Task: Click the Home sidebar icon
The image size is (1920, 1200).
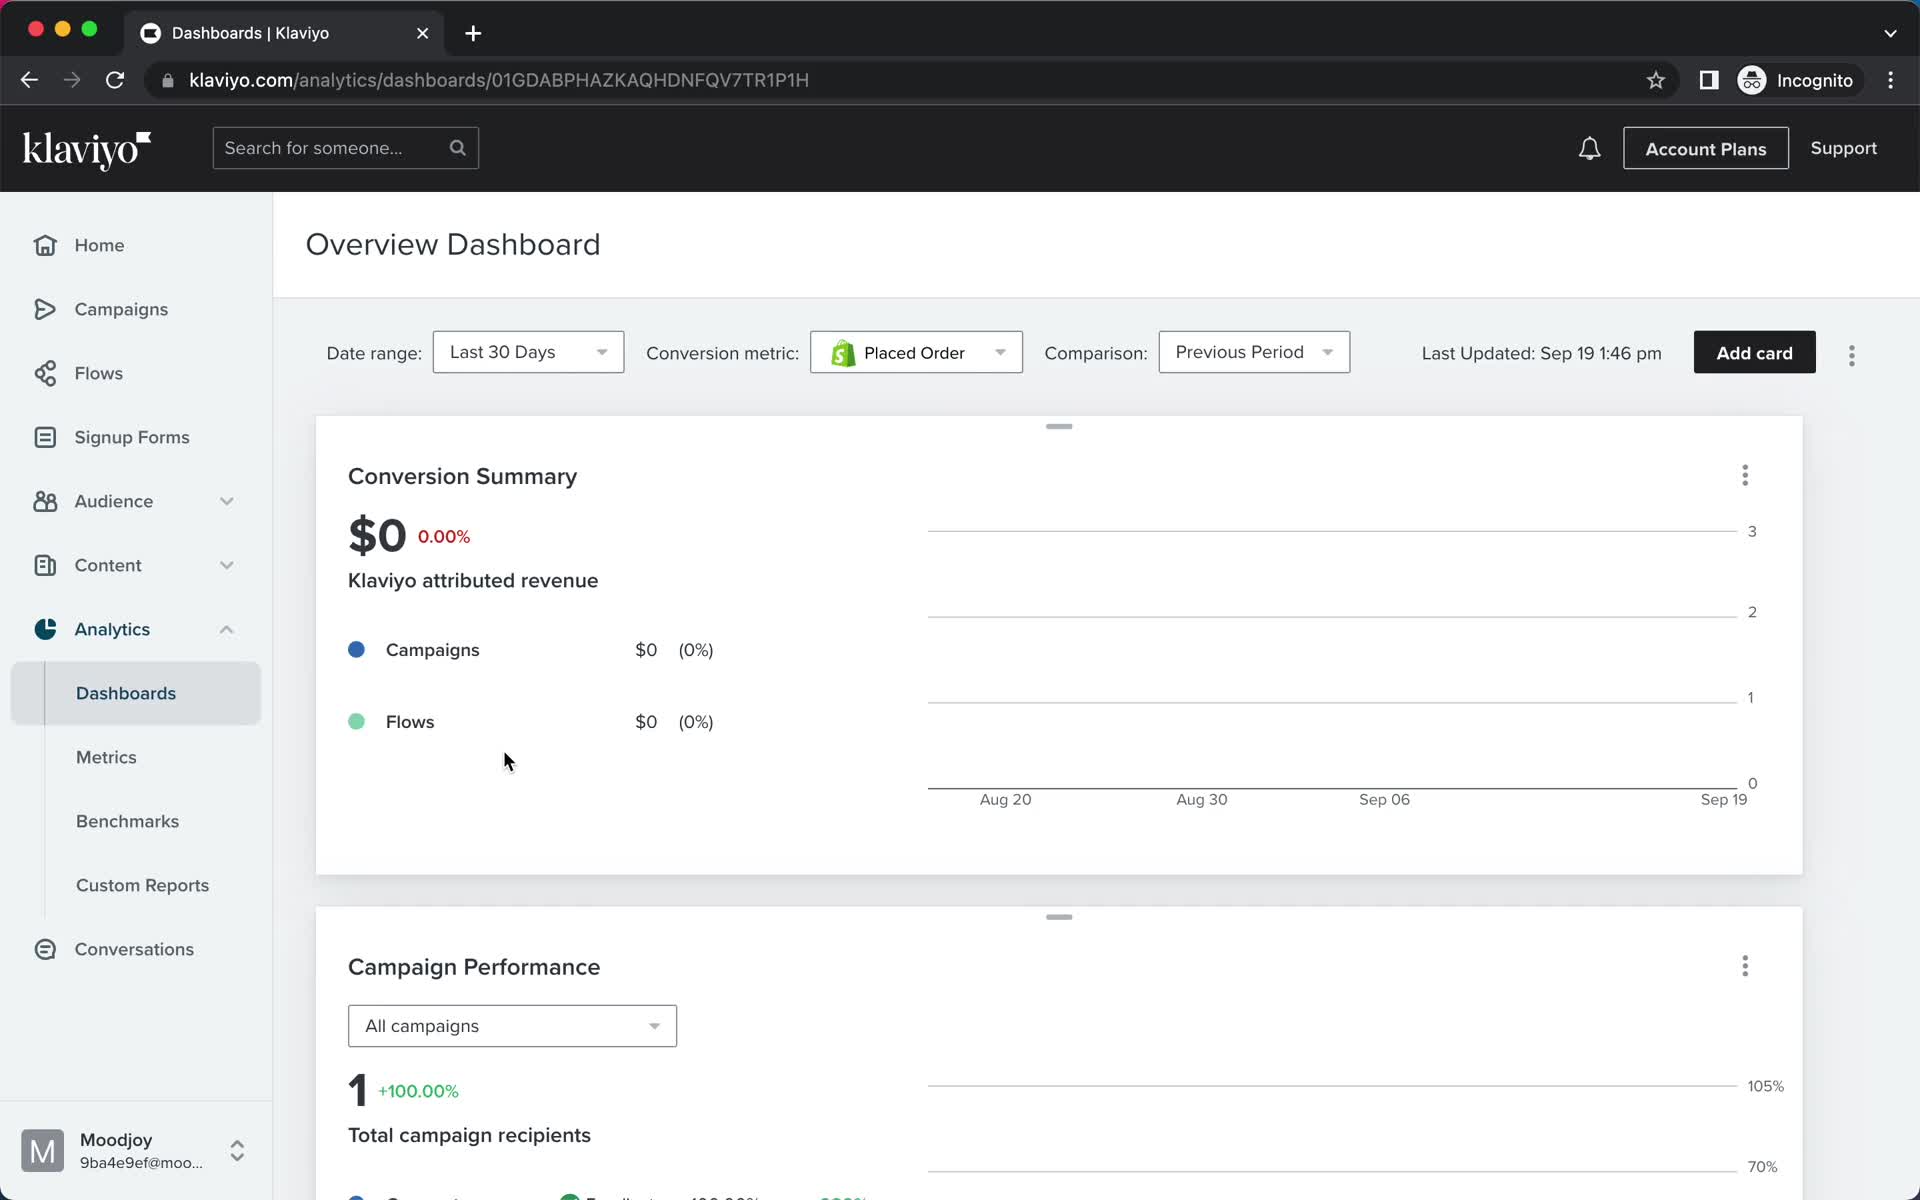Action: click(45, 245)
